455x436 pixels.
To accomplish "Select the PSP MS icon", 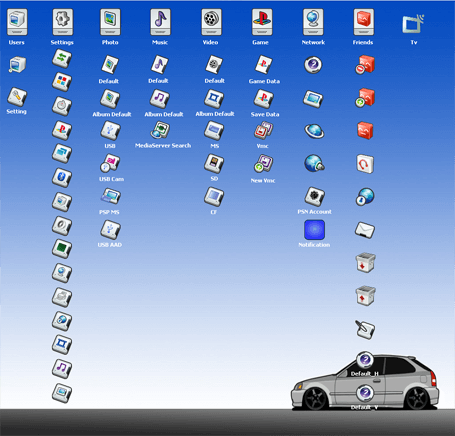I will point(111,196).
